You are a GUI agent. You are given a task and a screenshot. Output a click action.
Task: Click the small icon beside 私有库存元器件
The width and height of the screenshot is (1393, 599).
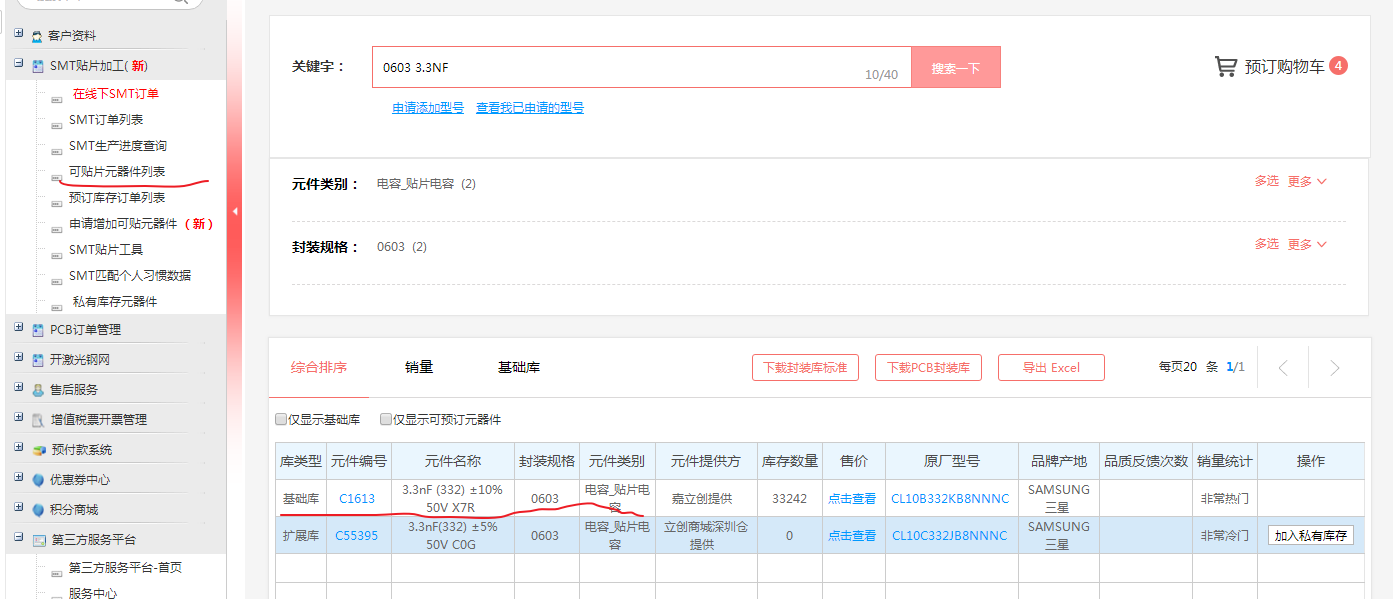tap(57, 306)
